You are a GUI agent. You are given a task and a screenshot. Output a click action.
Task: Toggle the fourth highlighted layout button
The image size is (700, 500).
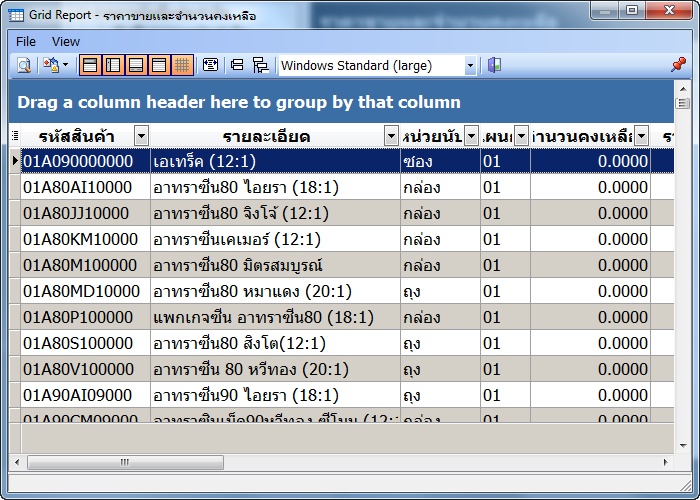pos(159,66)
